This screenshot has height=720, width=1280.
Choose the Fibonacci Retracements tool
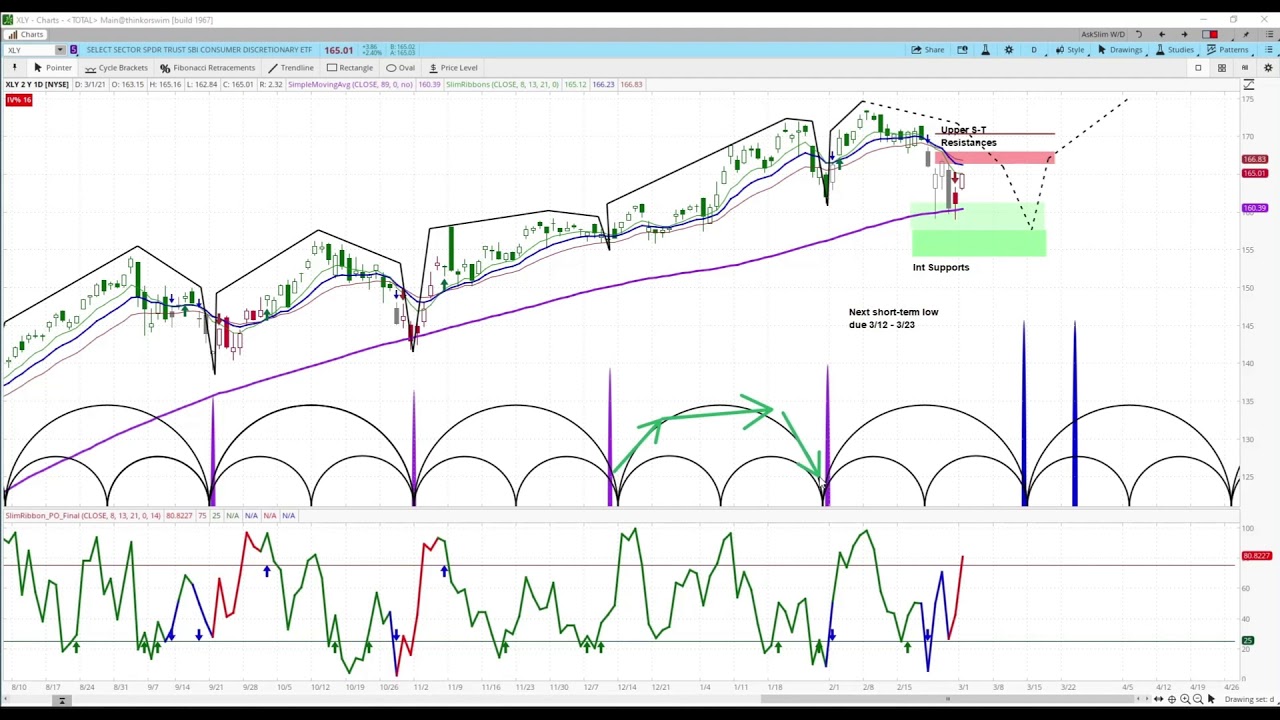coord(207,68)
